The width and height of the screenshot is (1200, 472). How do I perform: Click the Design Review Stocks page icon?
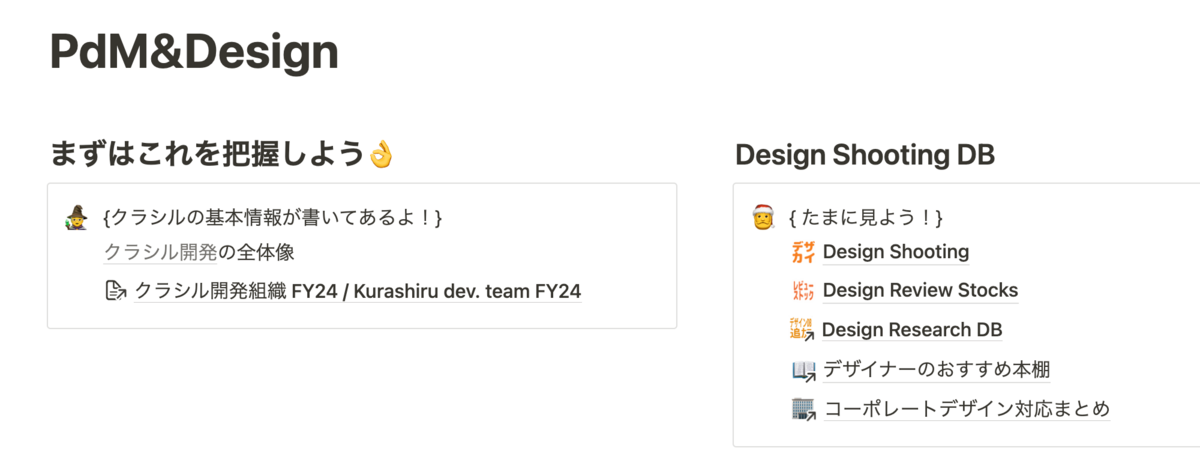(x=803, y=291)
